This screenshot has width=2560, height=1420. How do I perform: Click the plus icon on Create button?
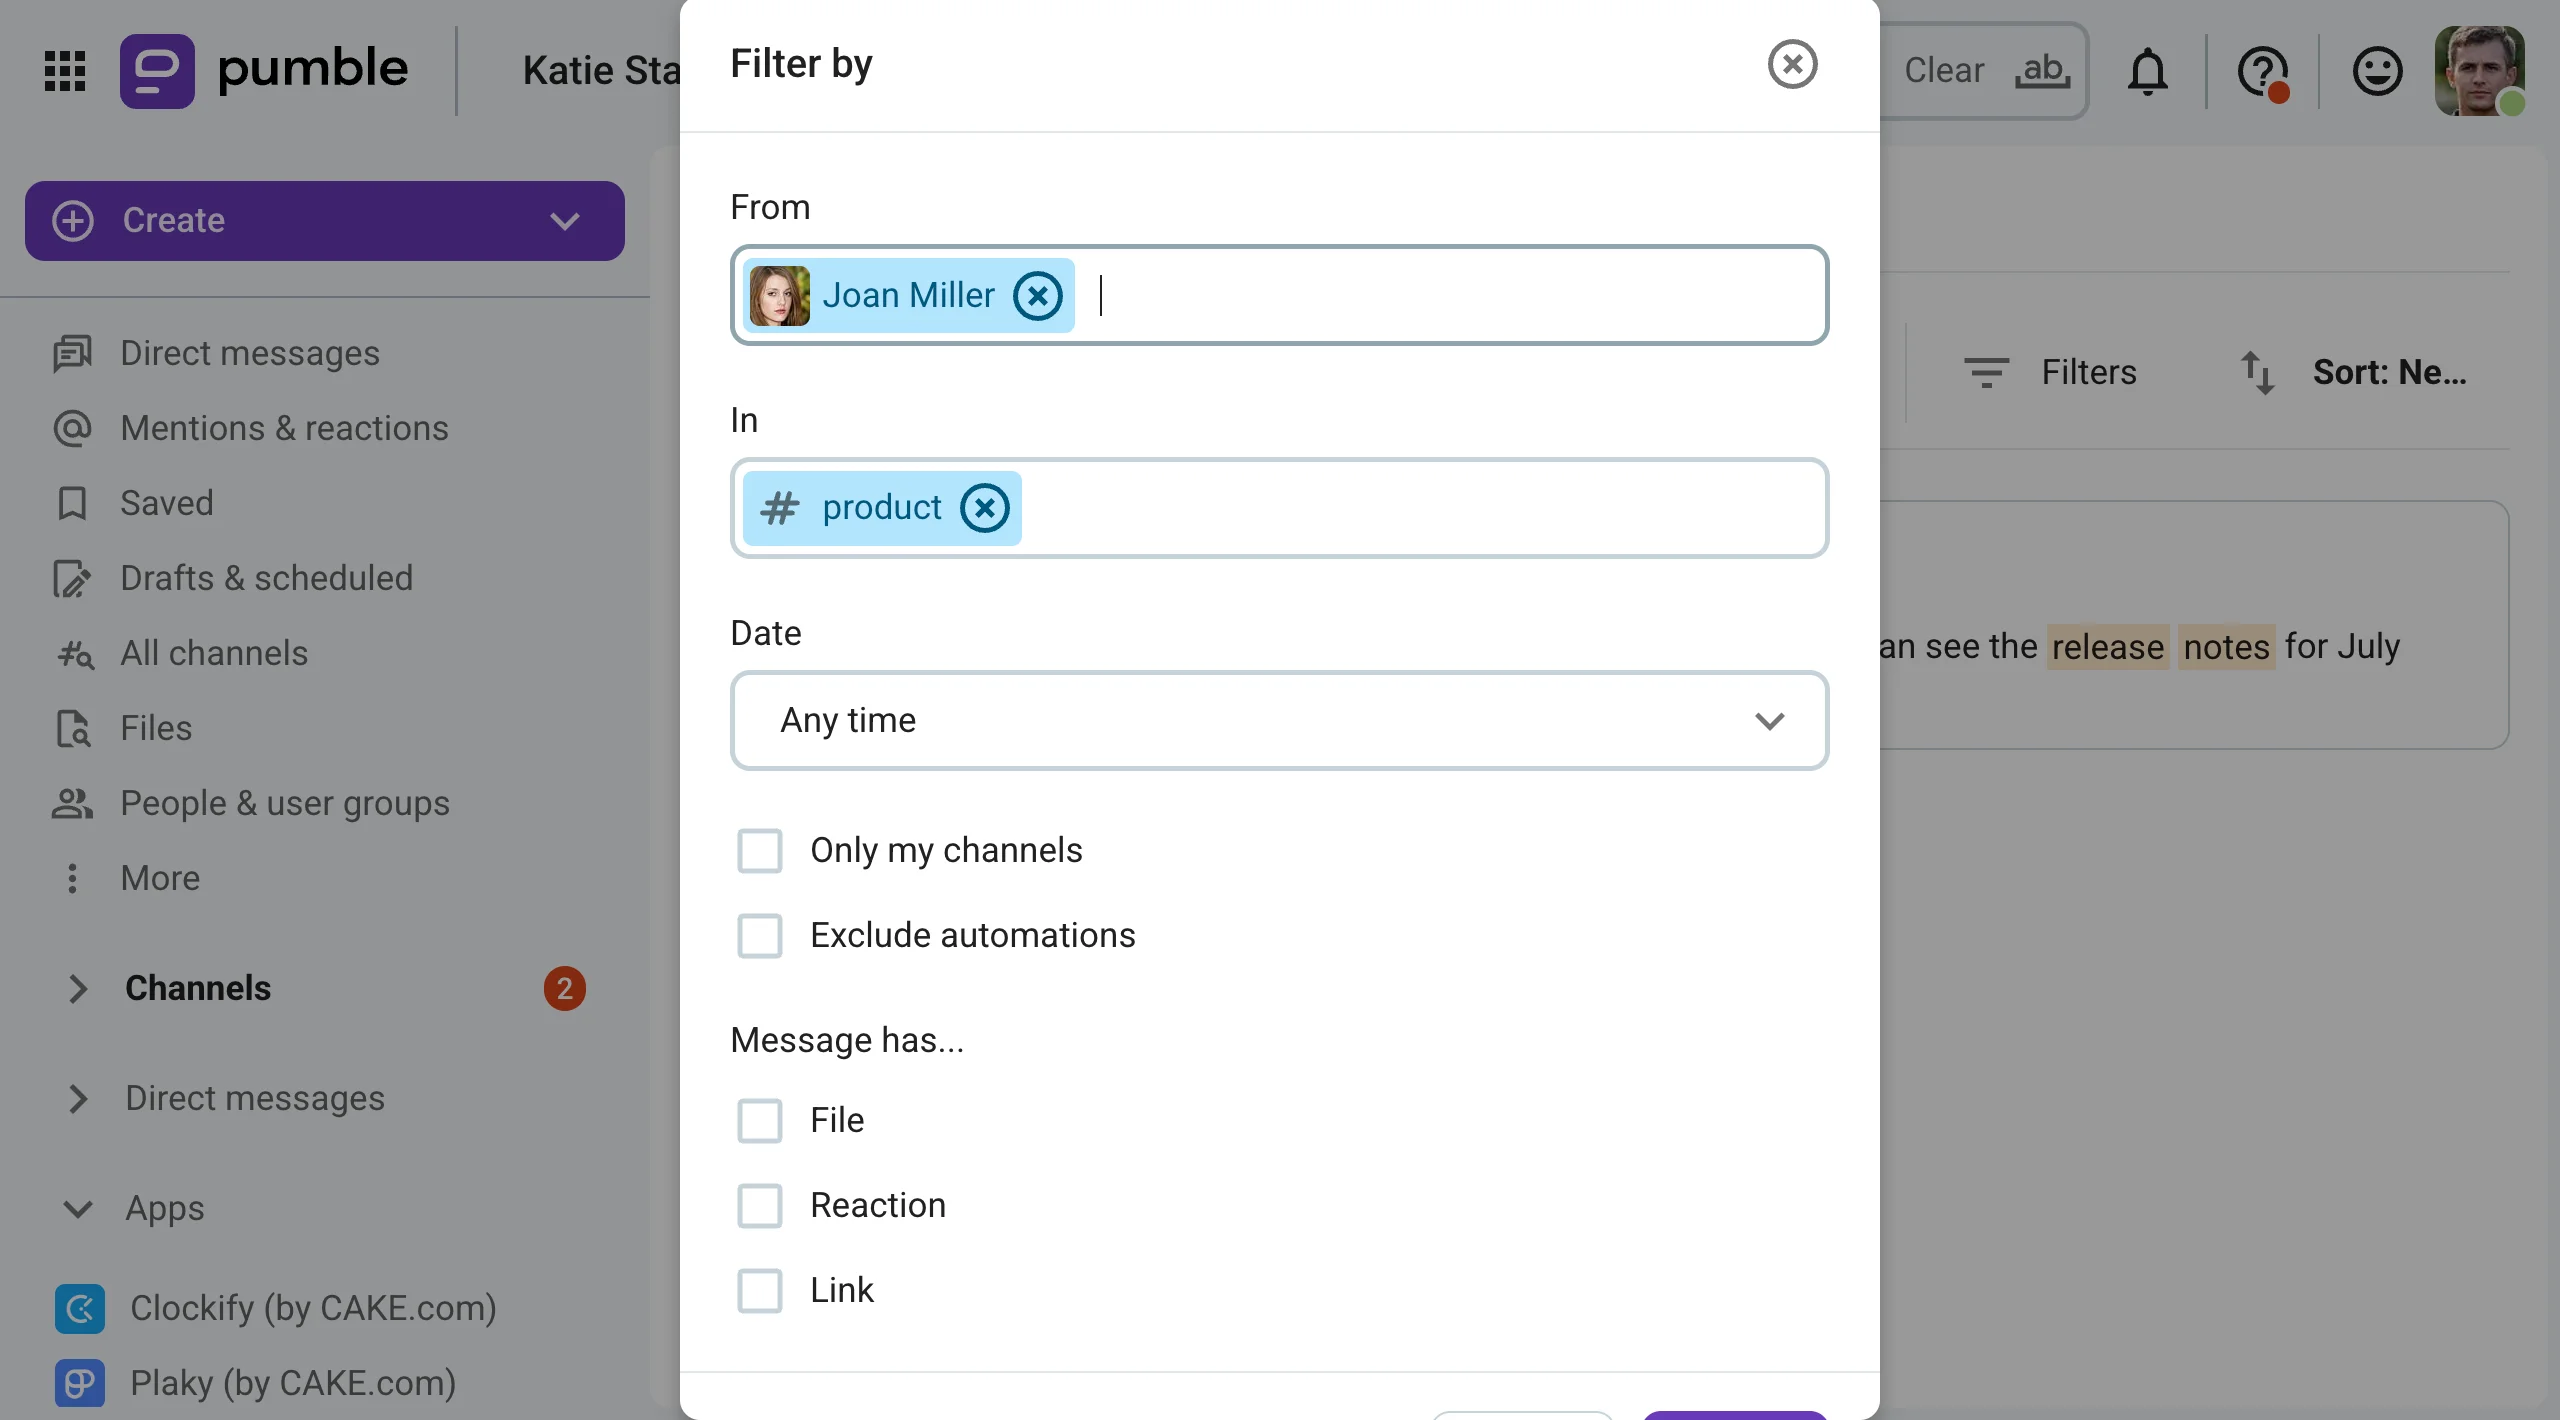pos(73,221)
